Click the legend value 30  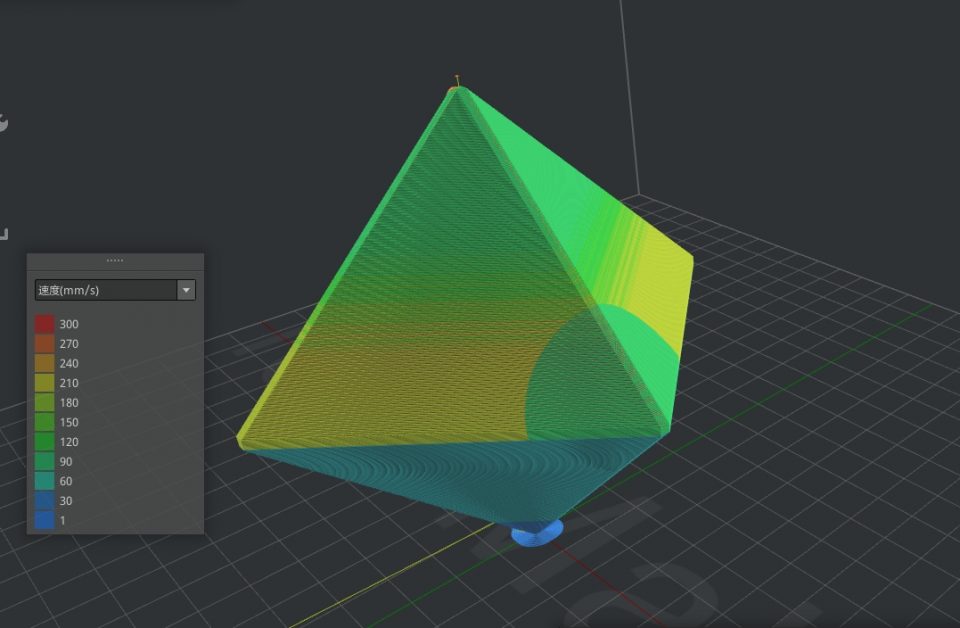tap(66, 501)
